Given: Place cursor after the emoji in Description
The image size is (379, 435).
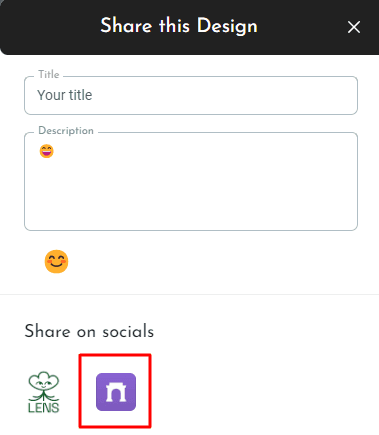Looking at the screenshot, I should click(55, 151).
